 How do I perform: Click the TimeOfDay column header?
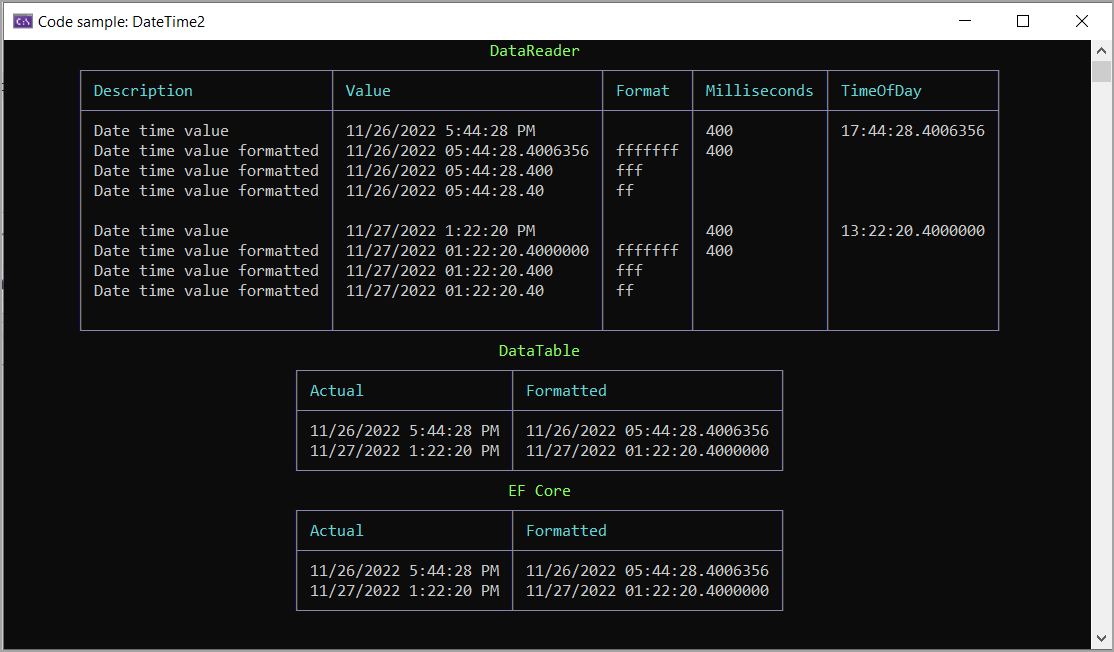pyautogui.click(x=881, y=91)
